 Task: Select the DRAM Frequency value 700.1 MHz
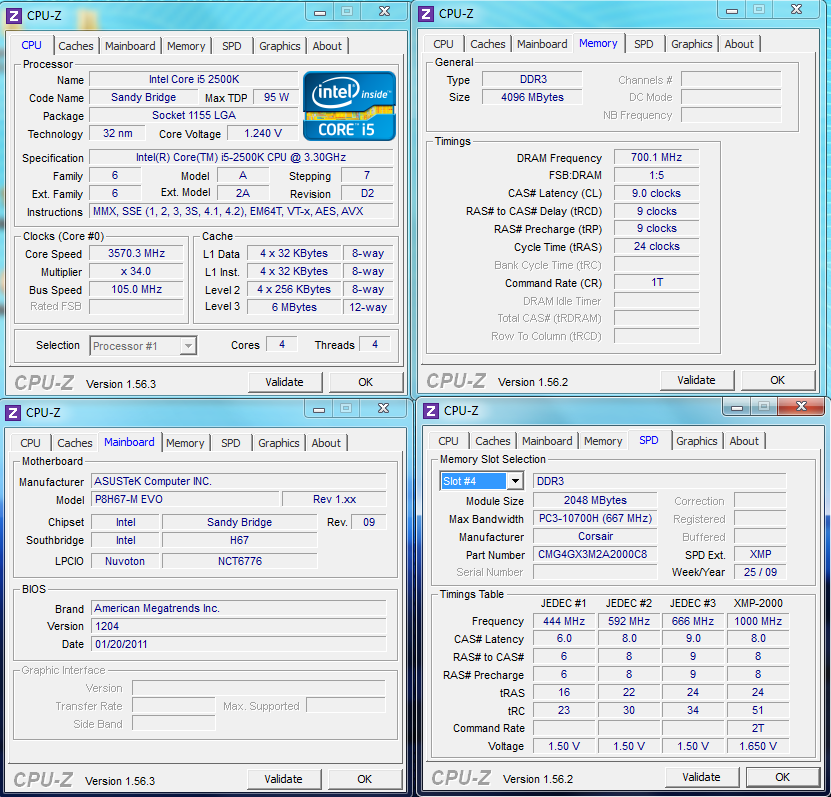pyautogui.click(x=656, y=157)
